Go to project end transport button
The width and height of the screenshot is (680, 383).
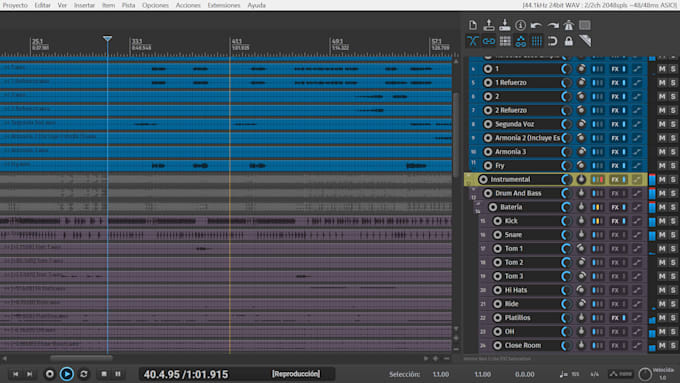[29, 374]
